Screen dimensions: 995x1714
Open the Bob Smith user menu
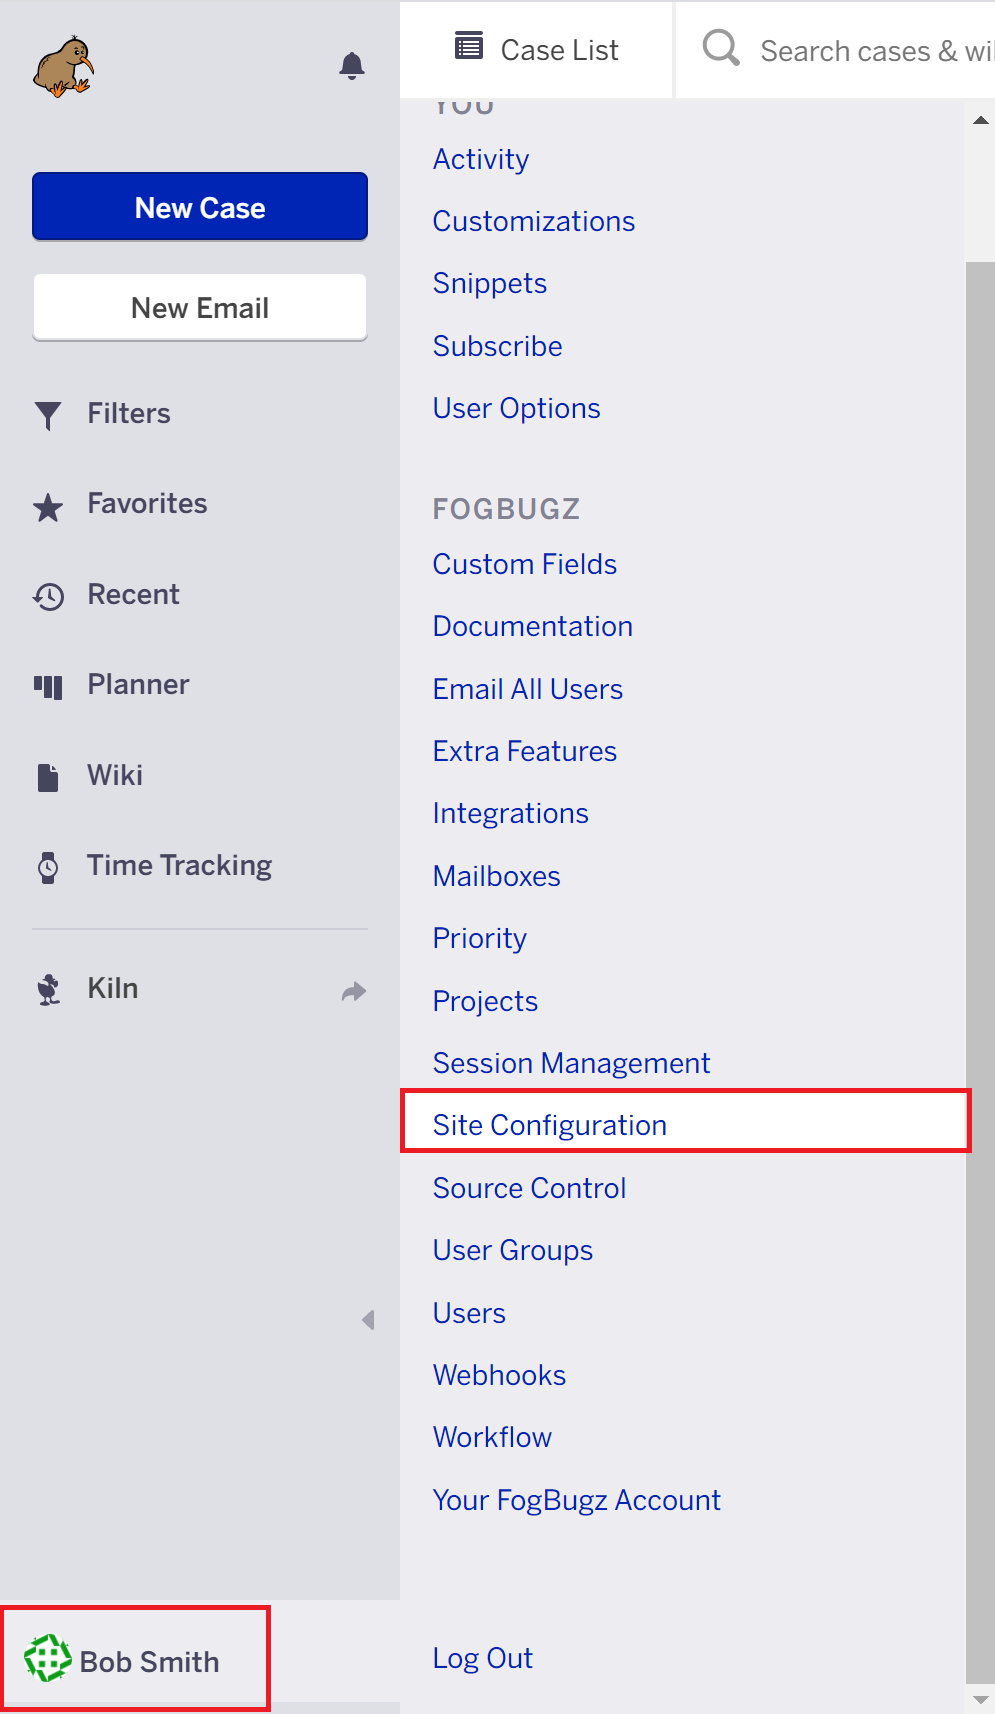pos(135,1660)
